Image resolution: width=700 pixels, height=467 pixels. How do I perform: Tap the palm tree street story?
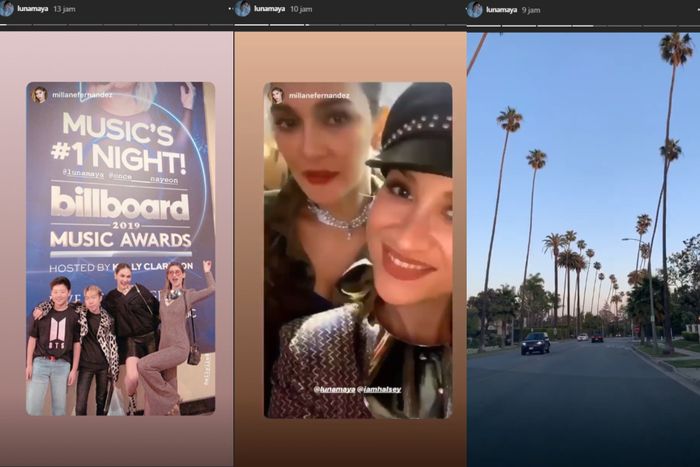(x=583, y=250)
